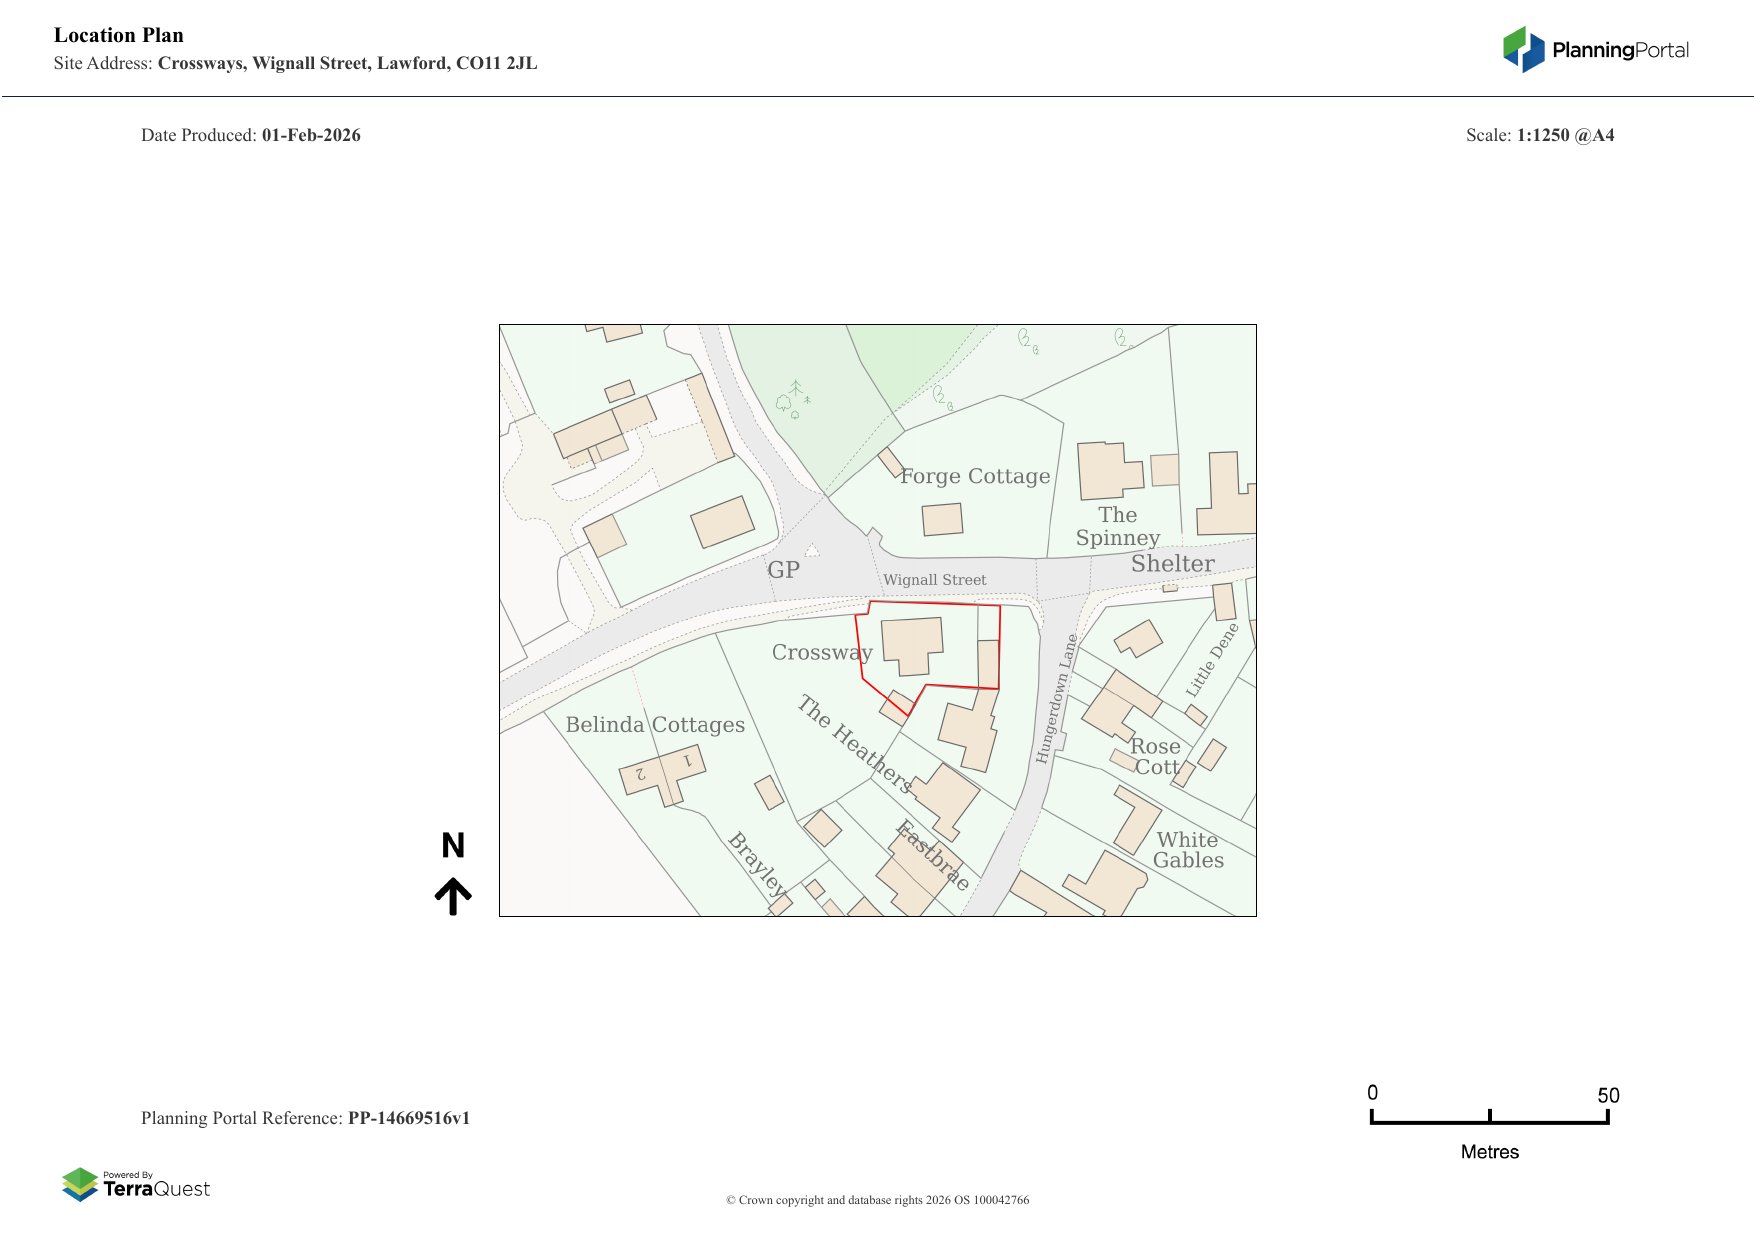The image size is (1754, 1241).
Task: Click the small triangle island near GP
Action: pos(812,550)
